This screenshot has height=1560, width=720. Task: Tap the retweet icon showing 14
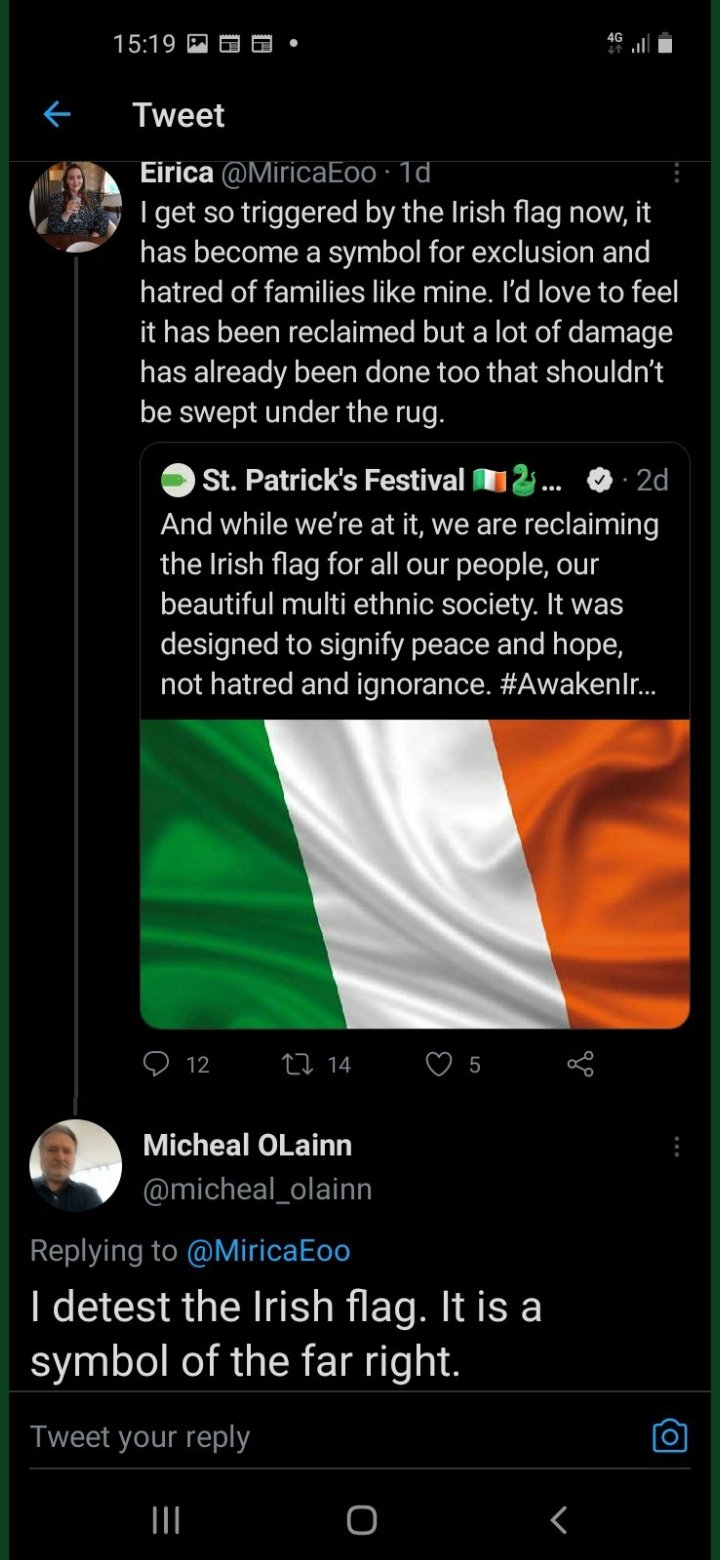[296, 1064]
